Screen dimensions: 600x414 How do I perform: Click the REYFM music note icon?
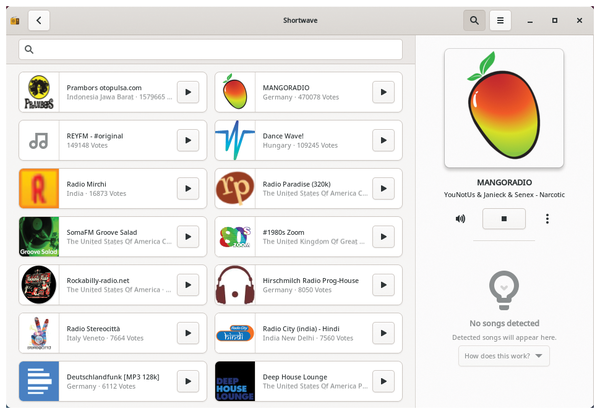tap(39, 140)
